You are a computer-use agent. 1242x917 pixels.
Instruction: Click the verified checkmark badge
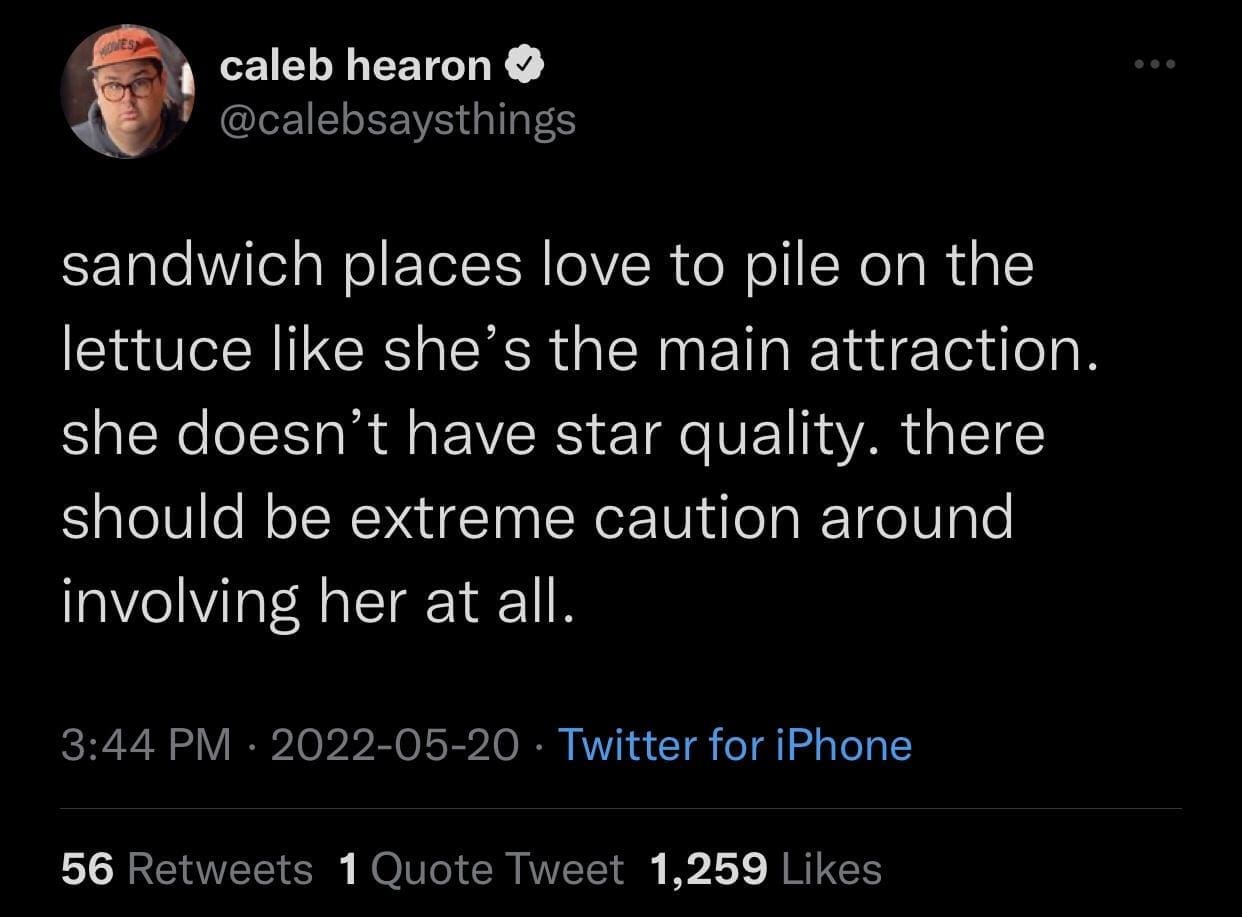click(x=526, y=67)
